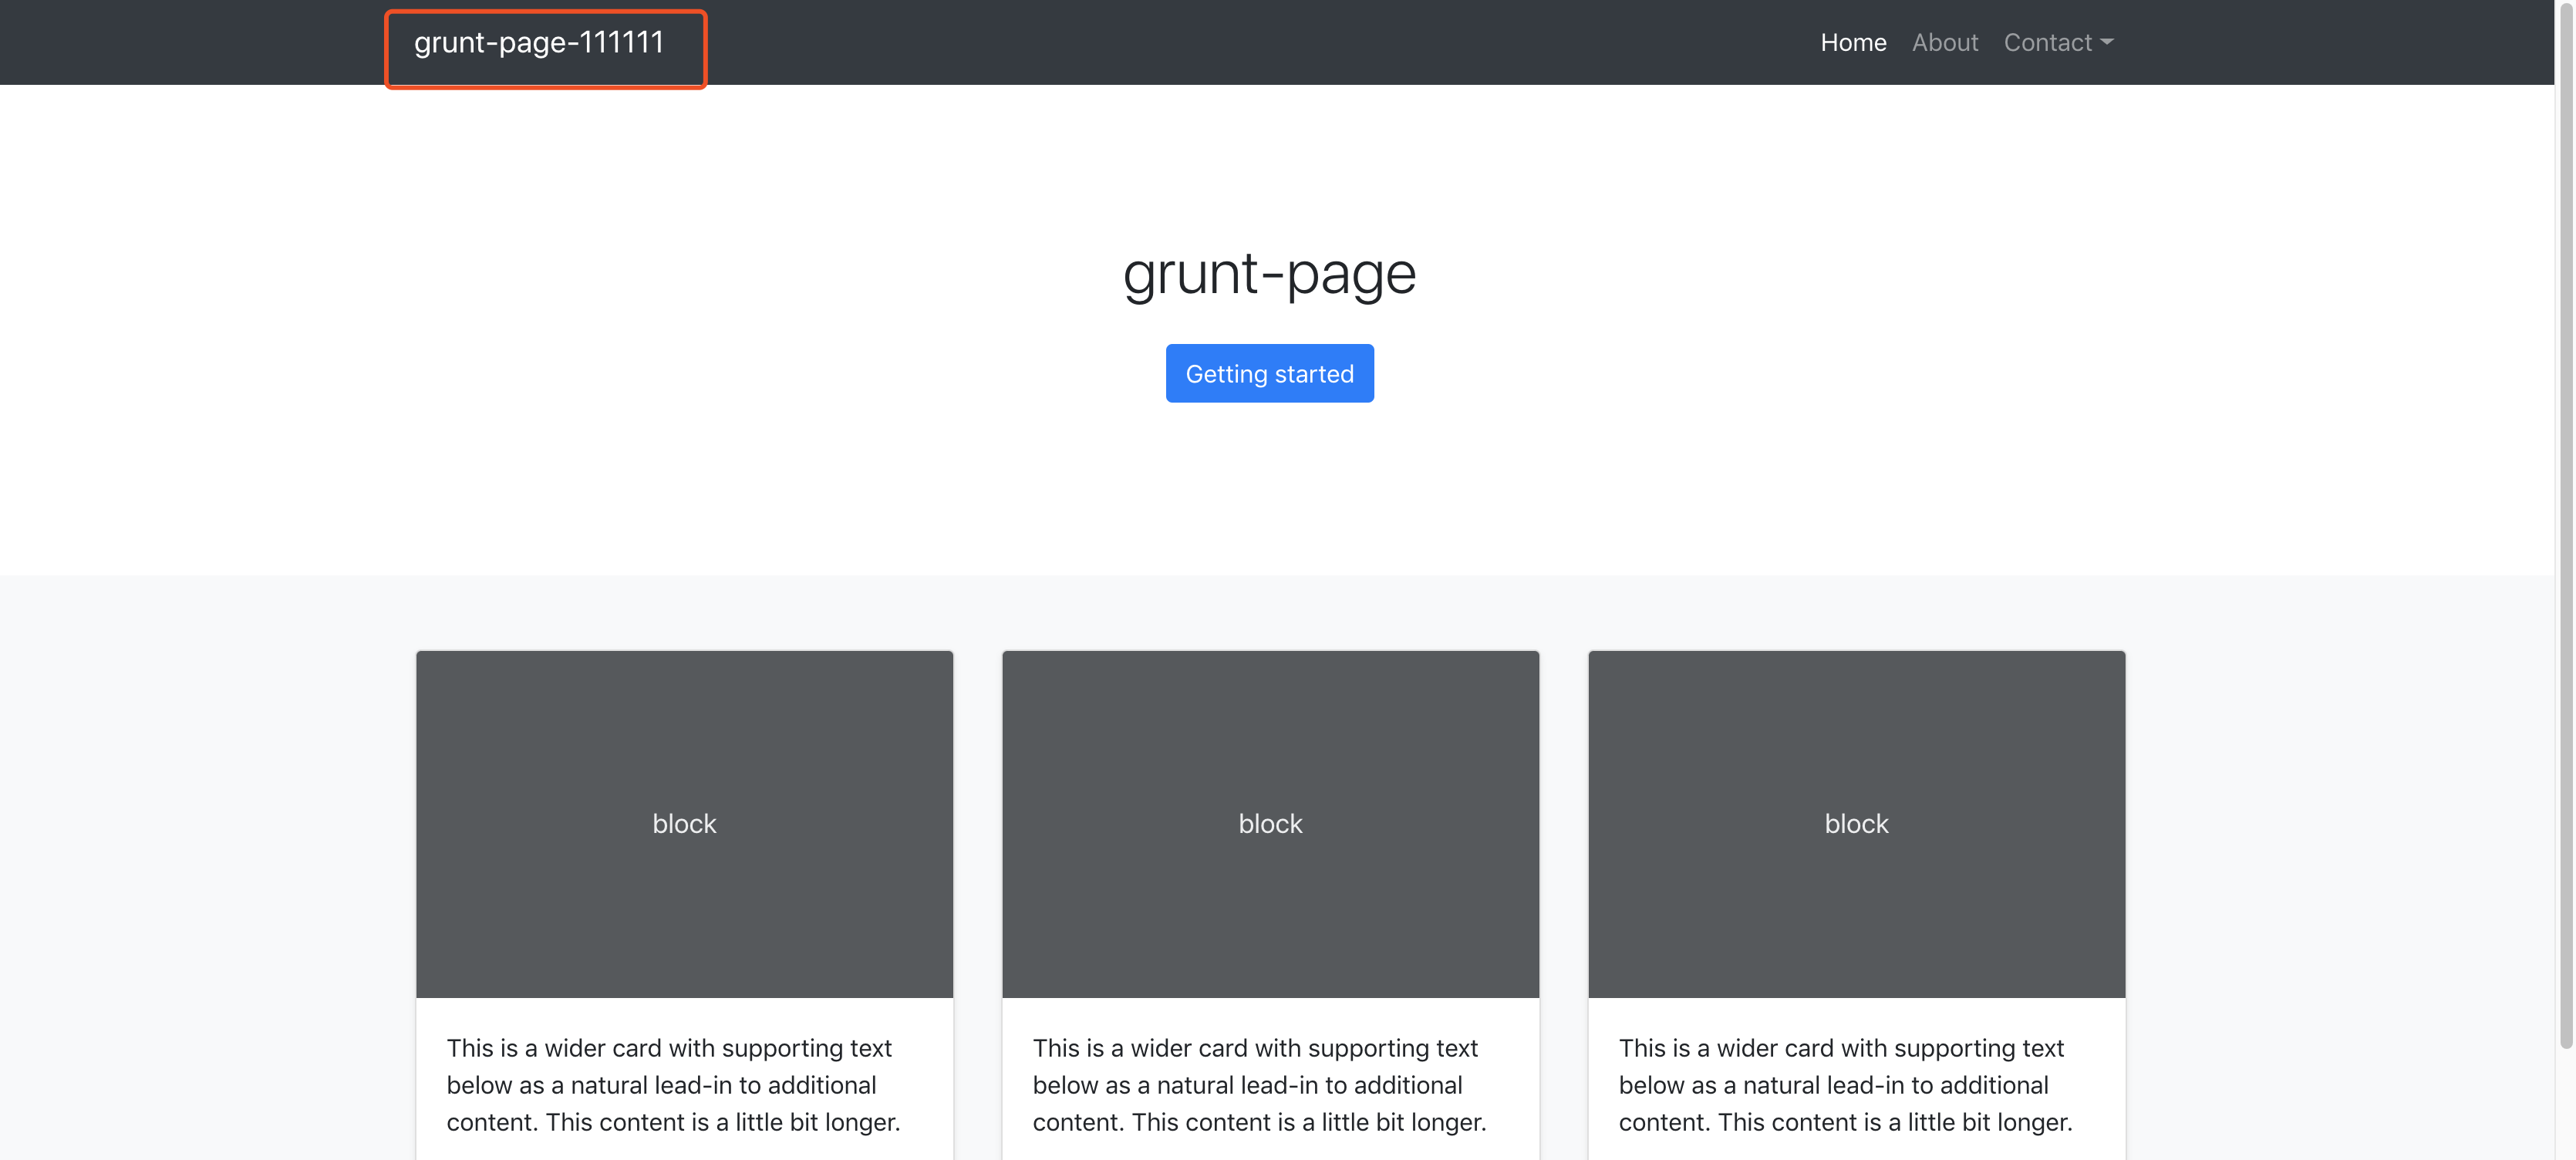This screenshot has width=2576, height=1160.
Task: Click the 'block' label in middle card
Action: 1270,824
